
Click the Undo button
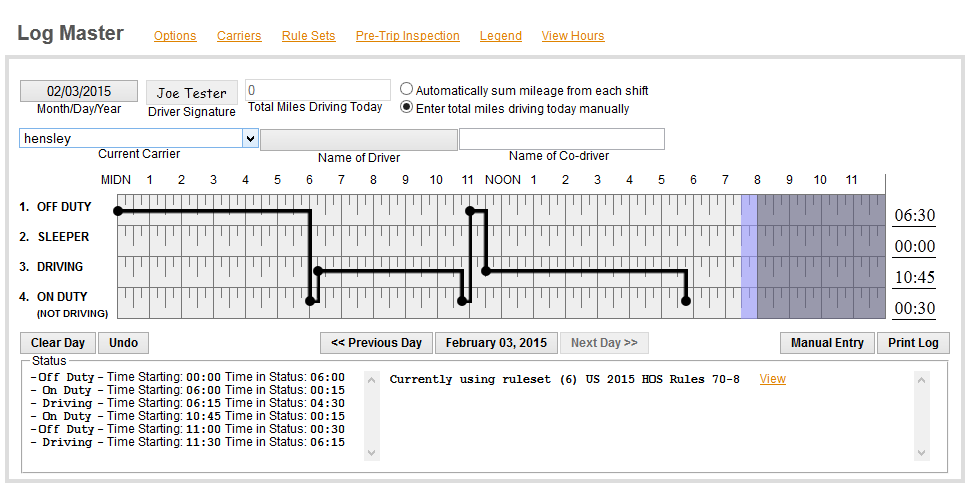(123, 343)
